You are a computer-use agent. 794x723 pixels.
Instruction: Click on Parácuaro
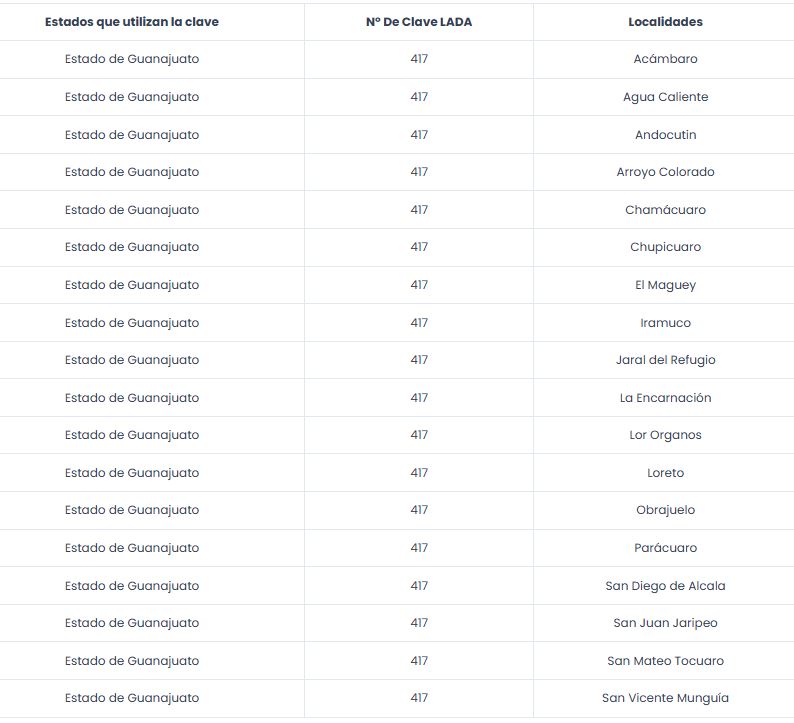[x=665, y=548]
